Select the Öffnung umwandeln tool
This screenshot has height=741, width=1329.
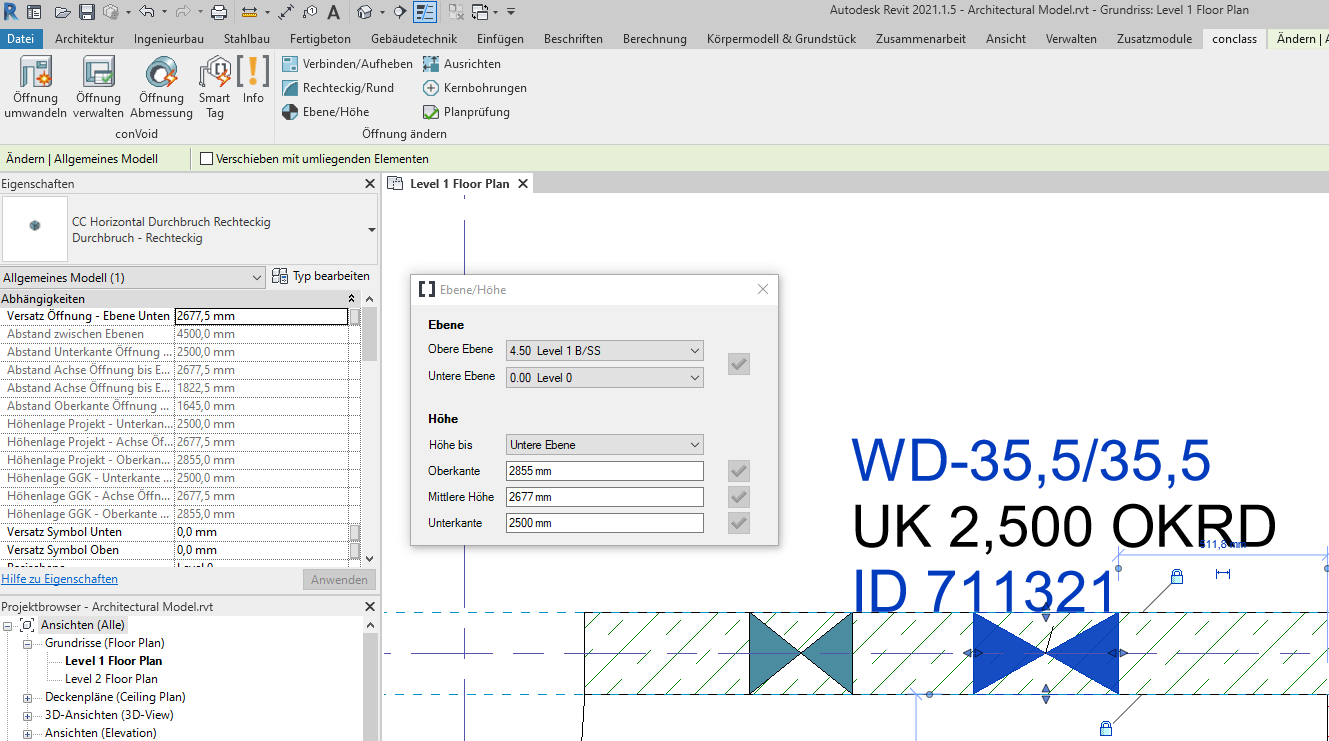click(35, 88)
